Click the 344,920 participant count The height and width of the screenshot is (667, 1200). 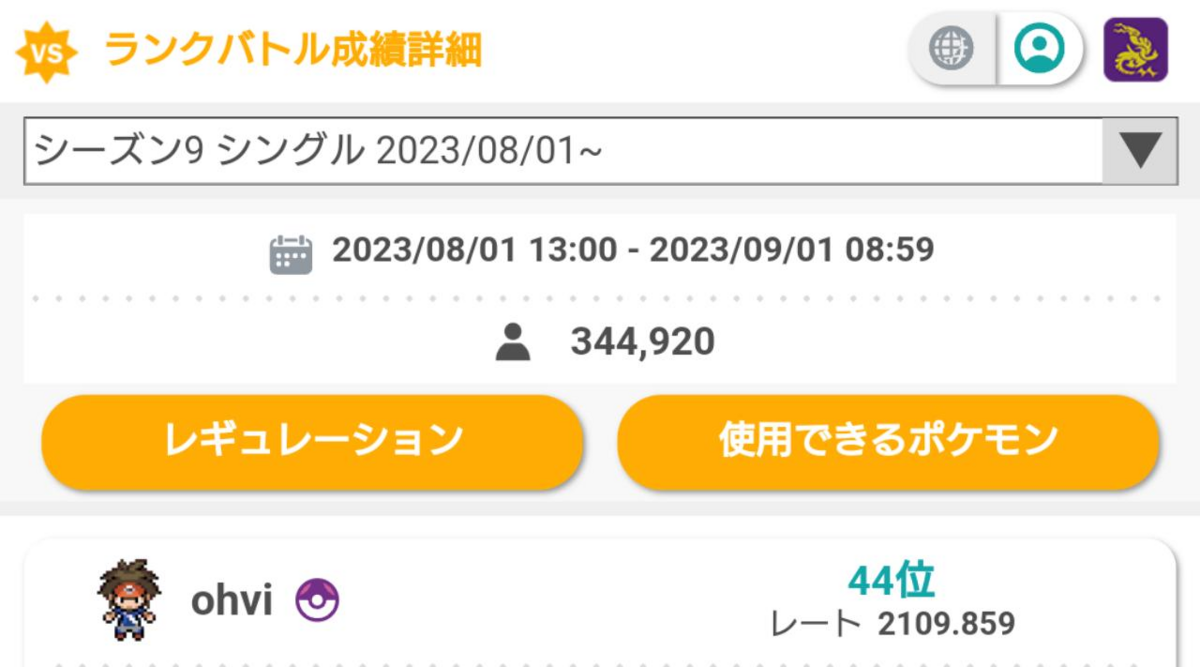[643, 343]
